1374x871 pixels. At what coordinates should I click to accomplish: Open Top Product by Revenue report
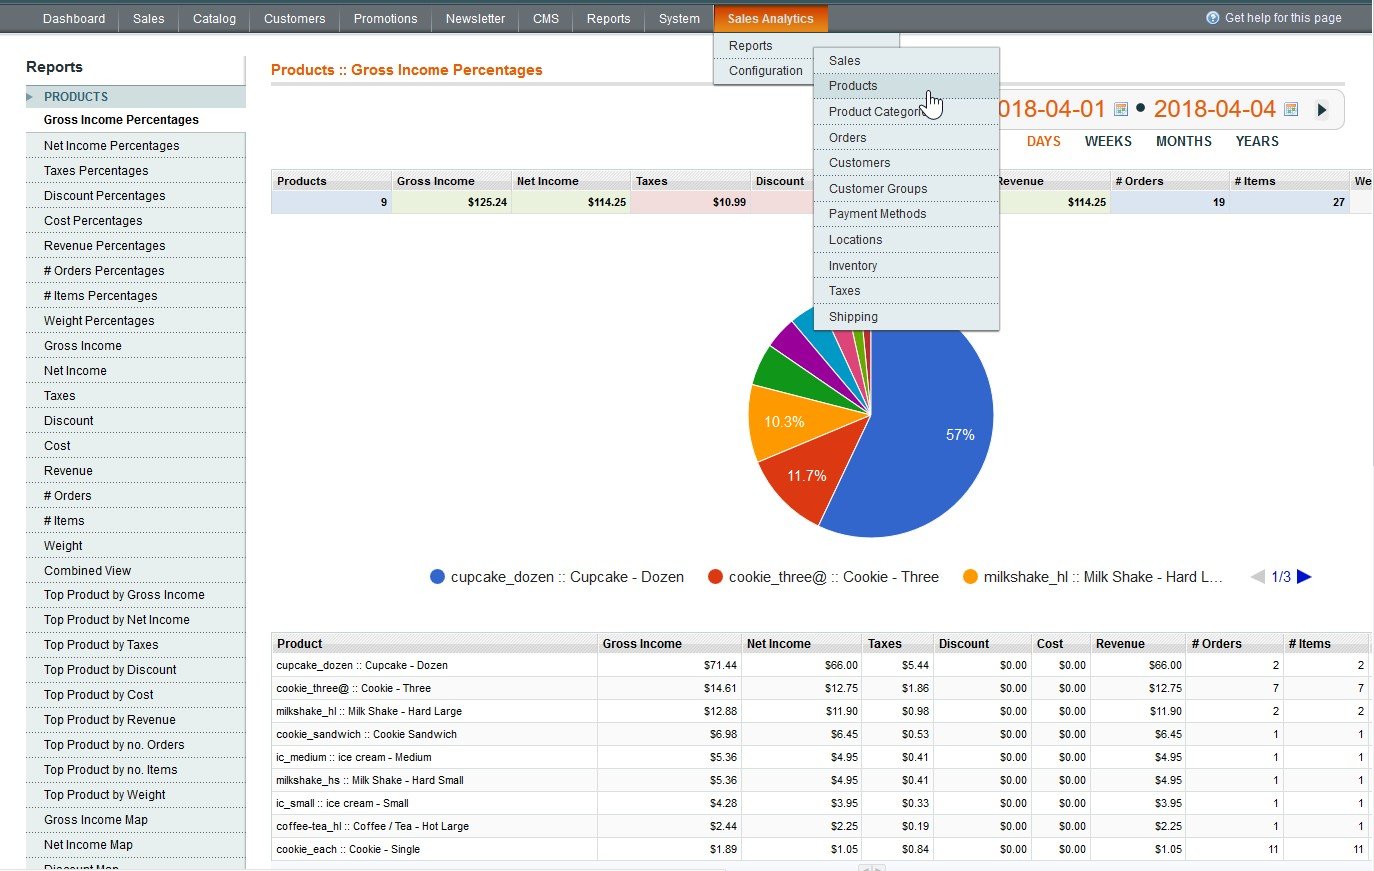(109, 720)
